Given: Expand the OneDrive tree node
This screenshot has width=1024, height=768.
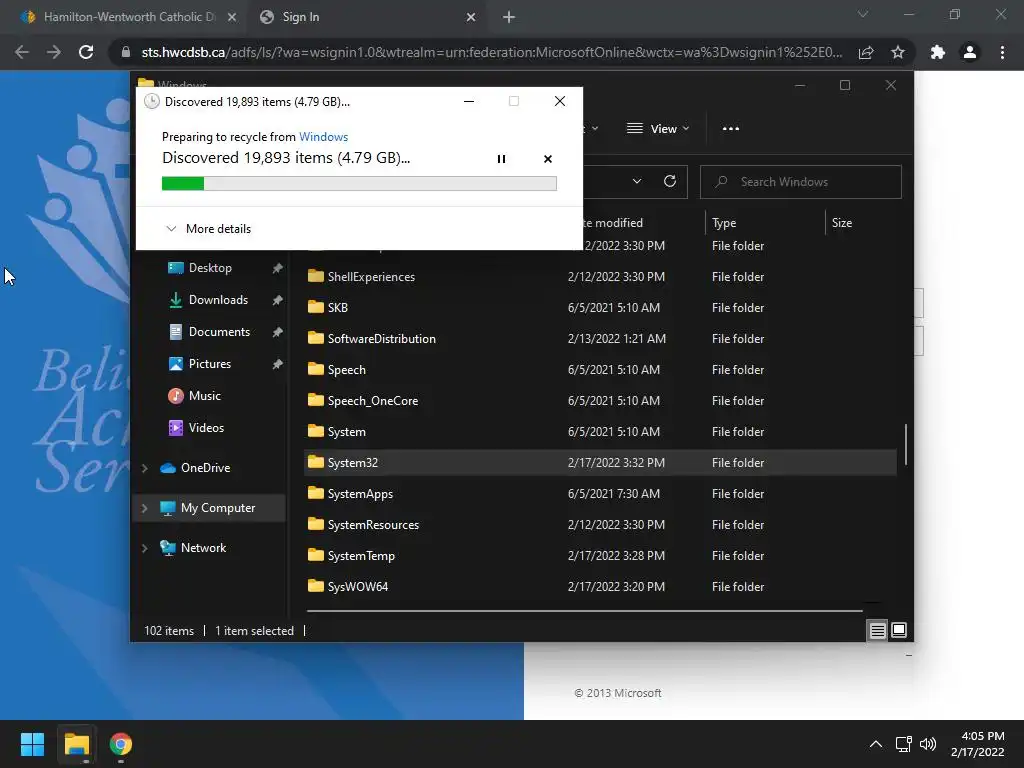Looking at the screenshot, I should [x=145, y=468].
